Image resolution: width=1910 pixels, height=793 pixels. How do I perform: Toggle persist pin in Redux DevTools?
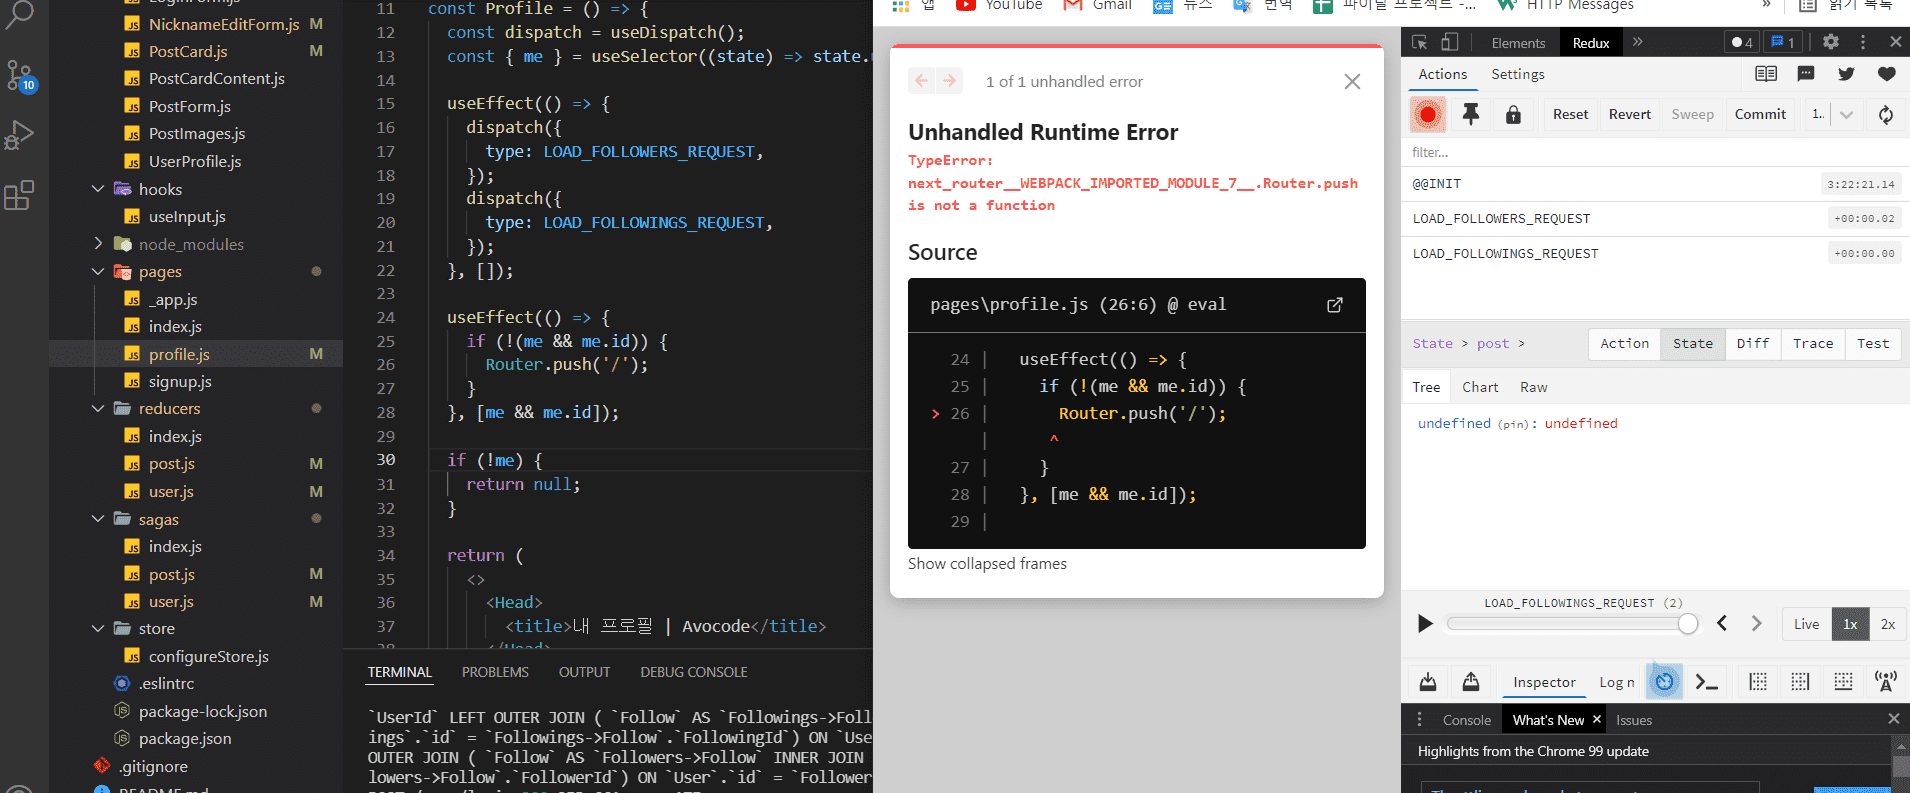(1471, 115)
